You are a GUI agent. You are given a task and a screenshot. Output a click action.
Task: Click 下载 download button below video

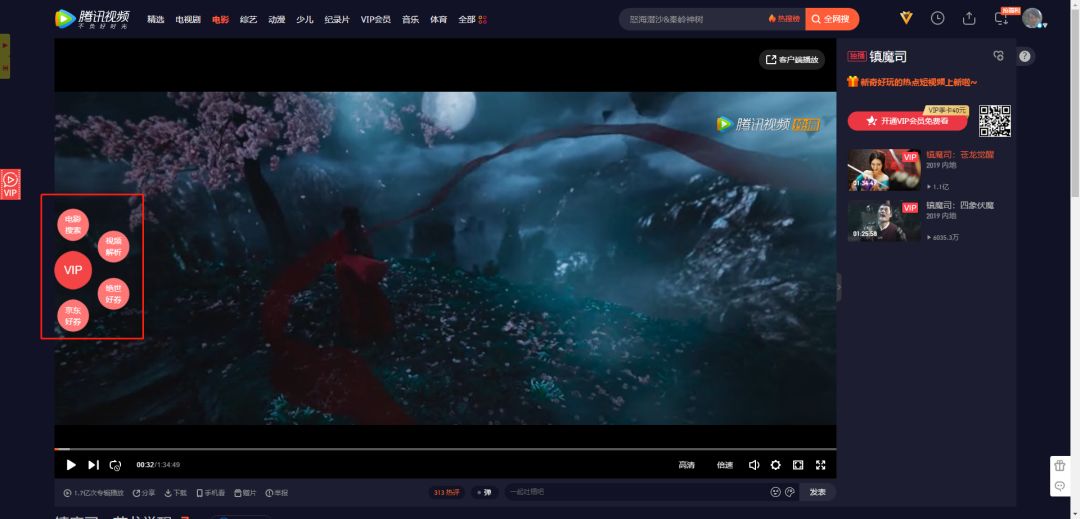176,493
